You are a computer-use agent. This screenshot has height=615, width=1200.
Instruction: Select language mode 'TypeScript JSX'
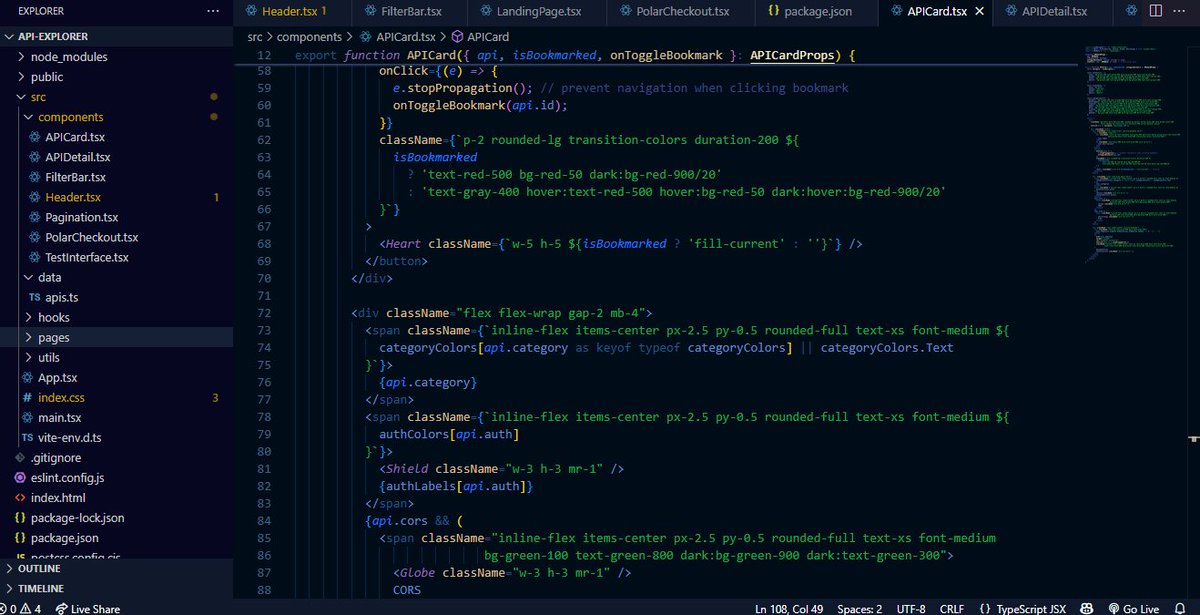pyautogui.click(x=1032, y=608)
